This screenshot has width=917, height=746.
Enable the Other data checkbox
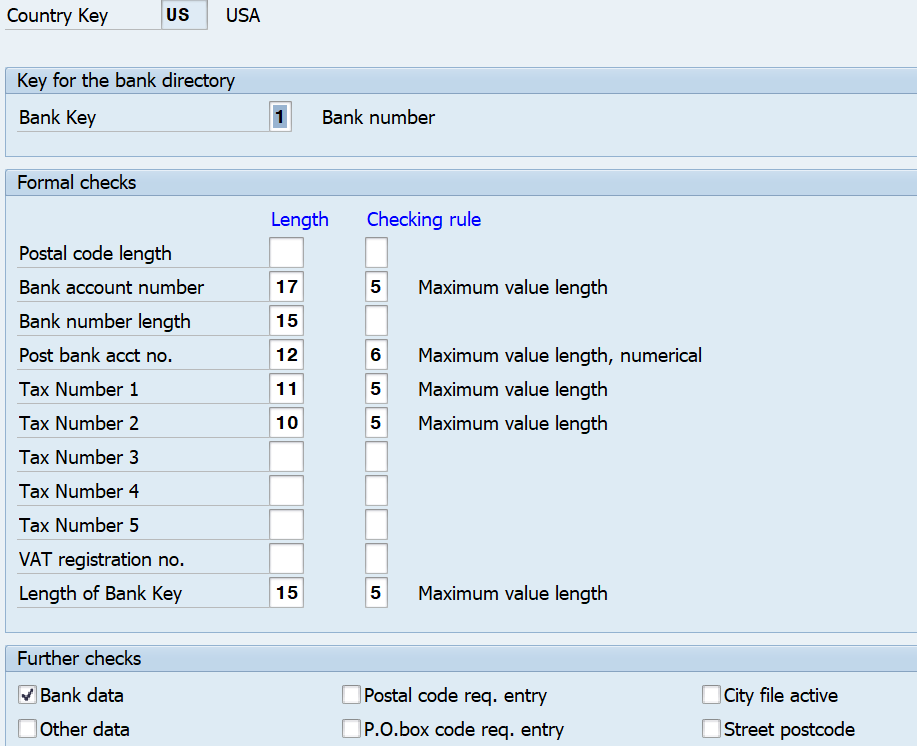click(x=28, y=729)
